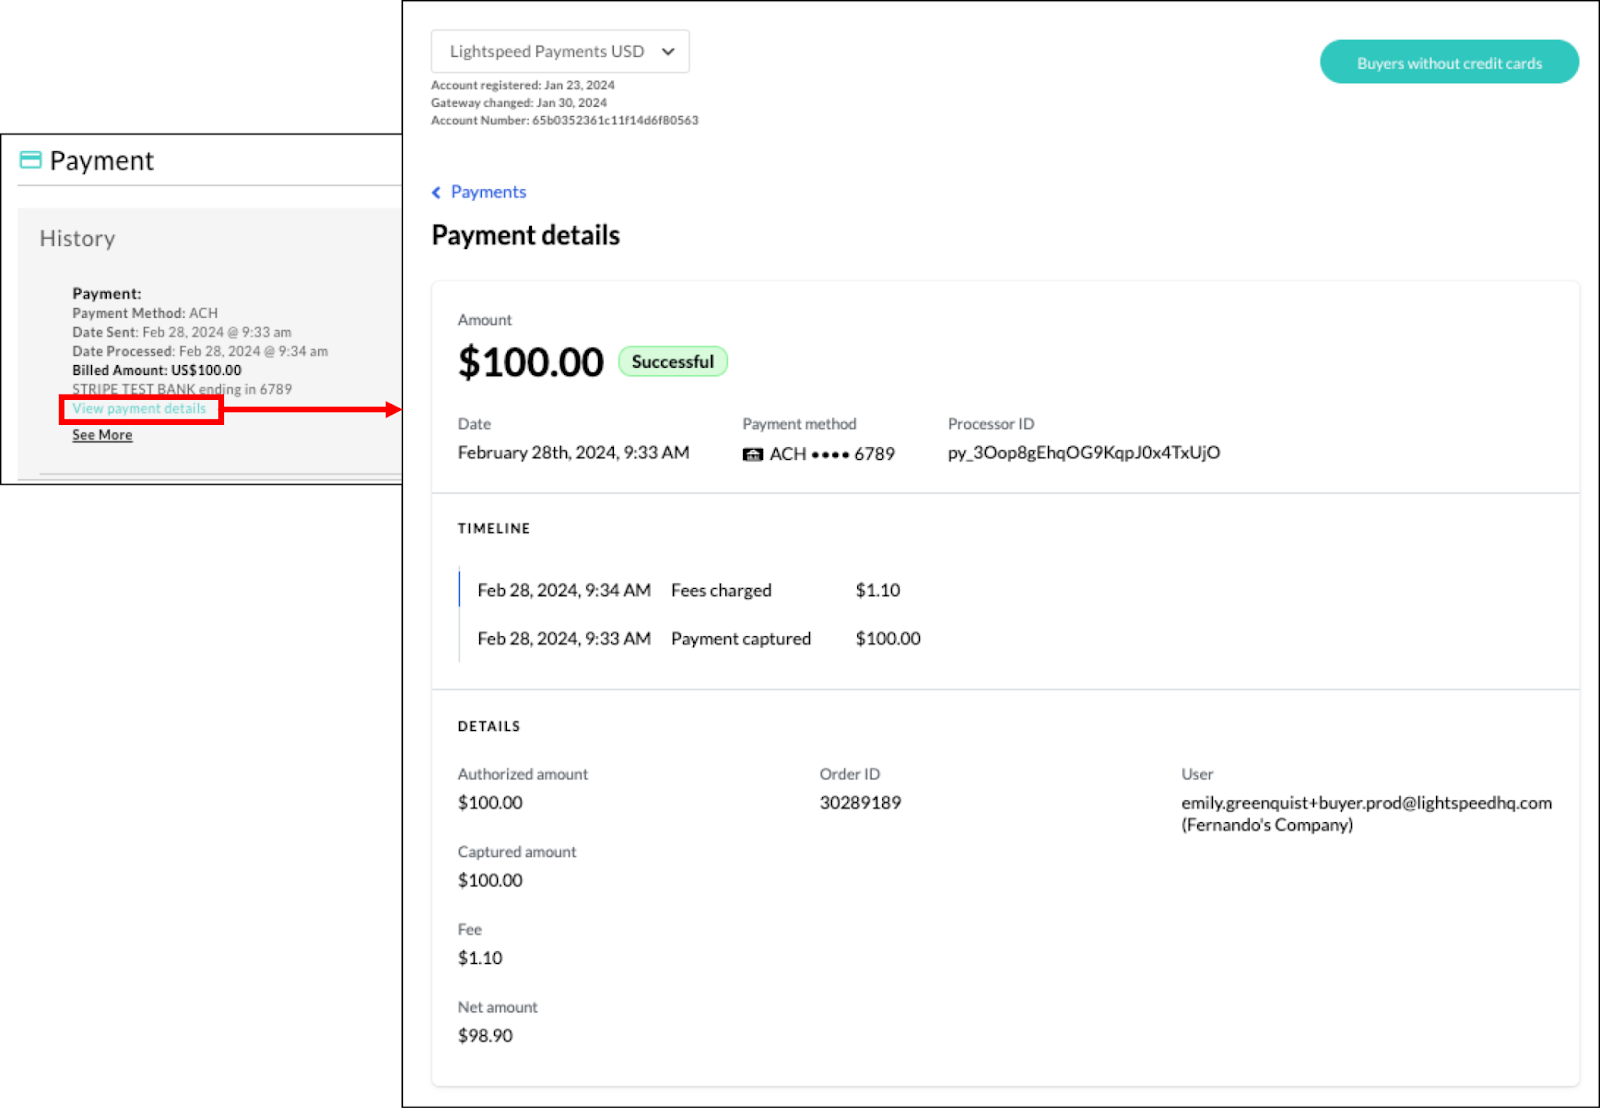The image size is (1600, 1108).
Task: Expand history with See More
Action: 102,435
